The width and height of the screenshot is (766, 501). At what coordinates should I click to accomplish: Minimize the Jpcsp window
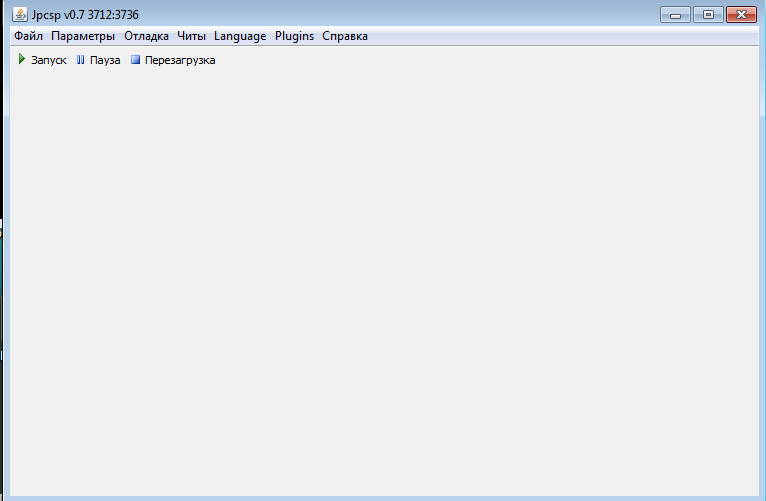[x=675, y=15]
